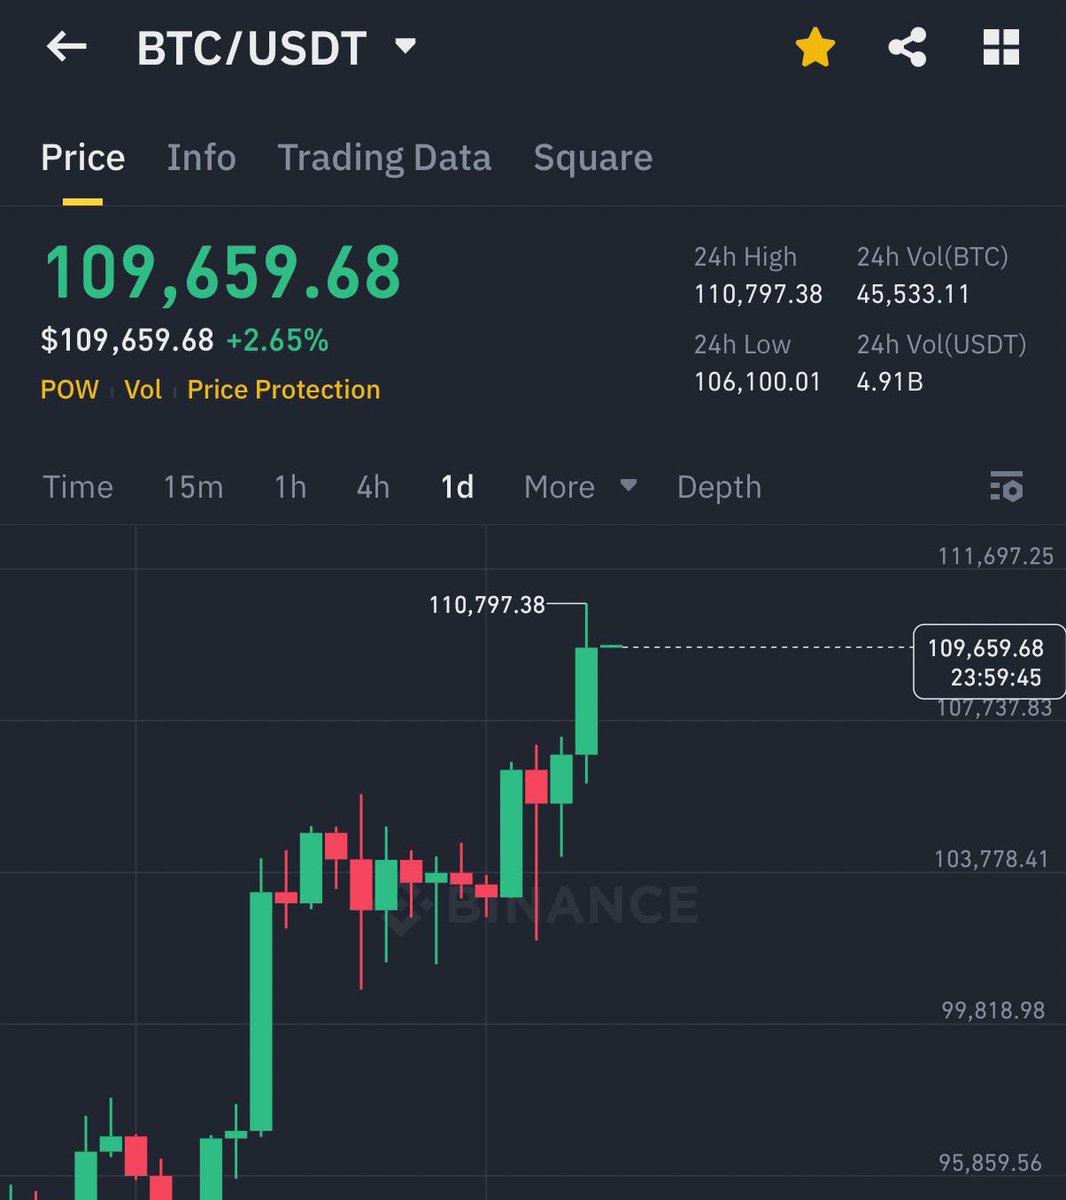
Task: Choose the 4h chart interval
Action: tap(373, 487)
